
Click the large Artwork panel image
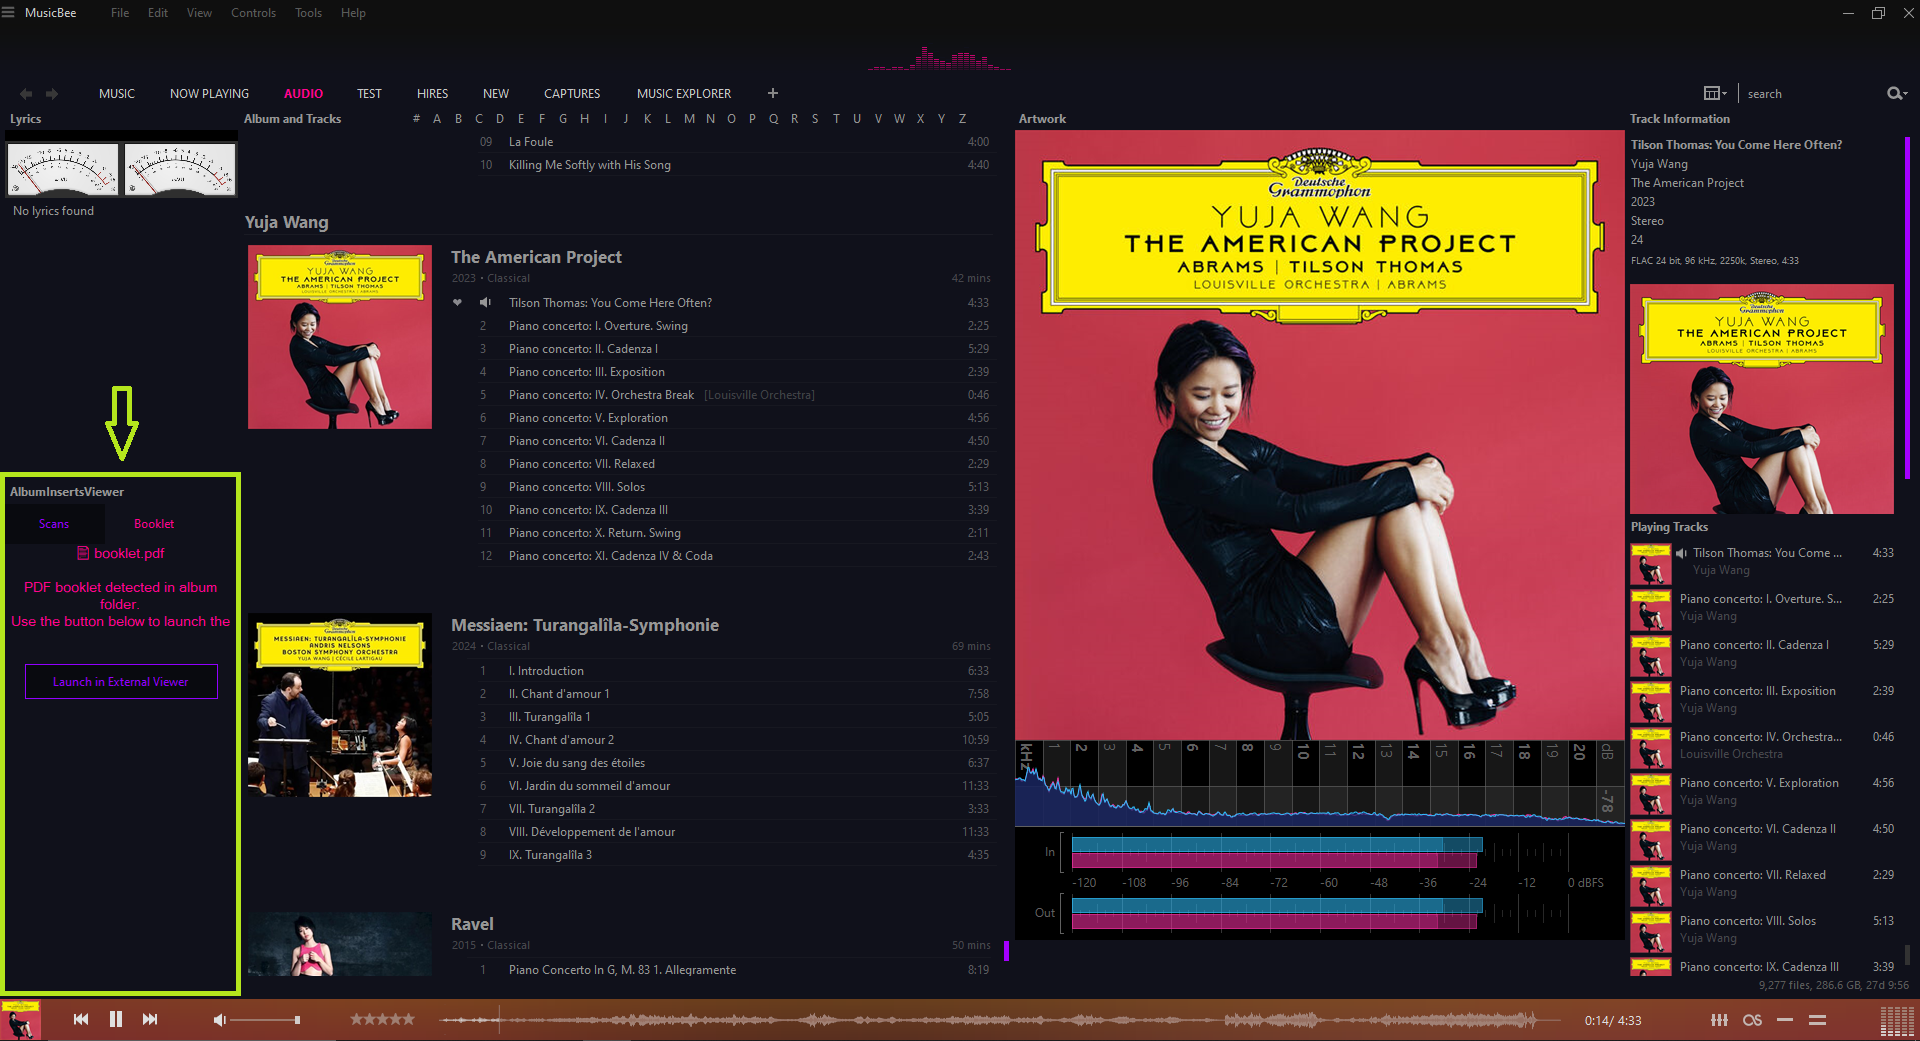(x=1320, y=435)
